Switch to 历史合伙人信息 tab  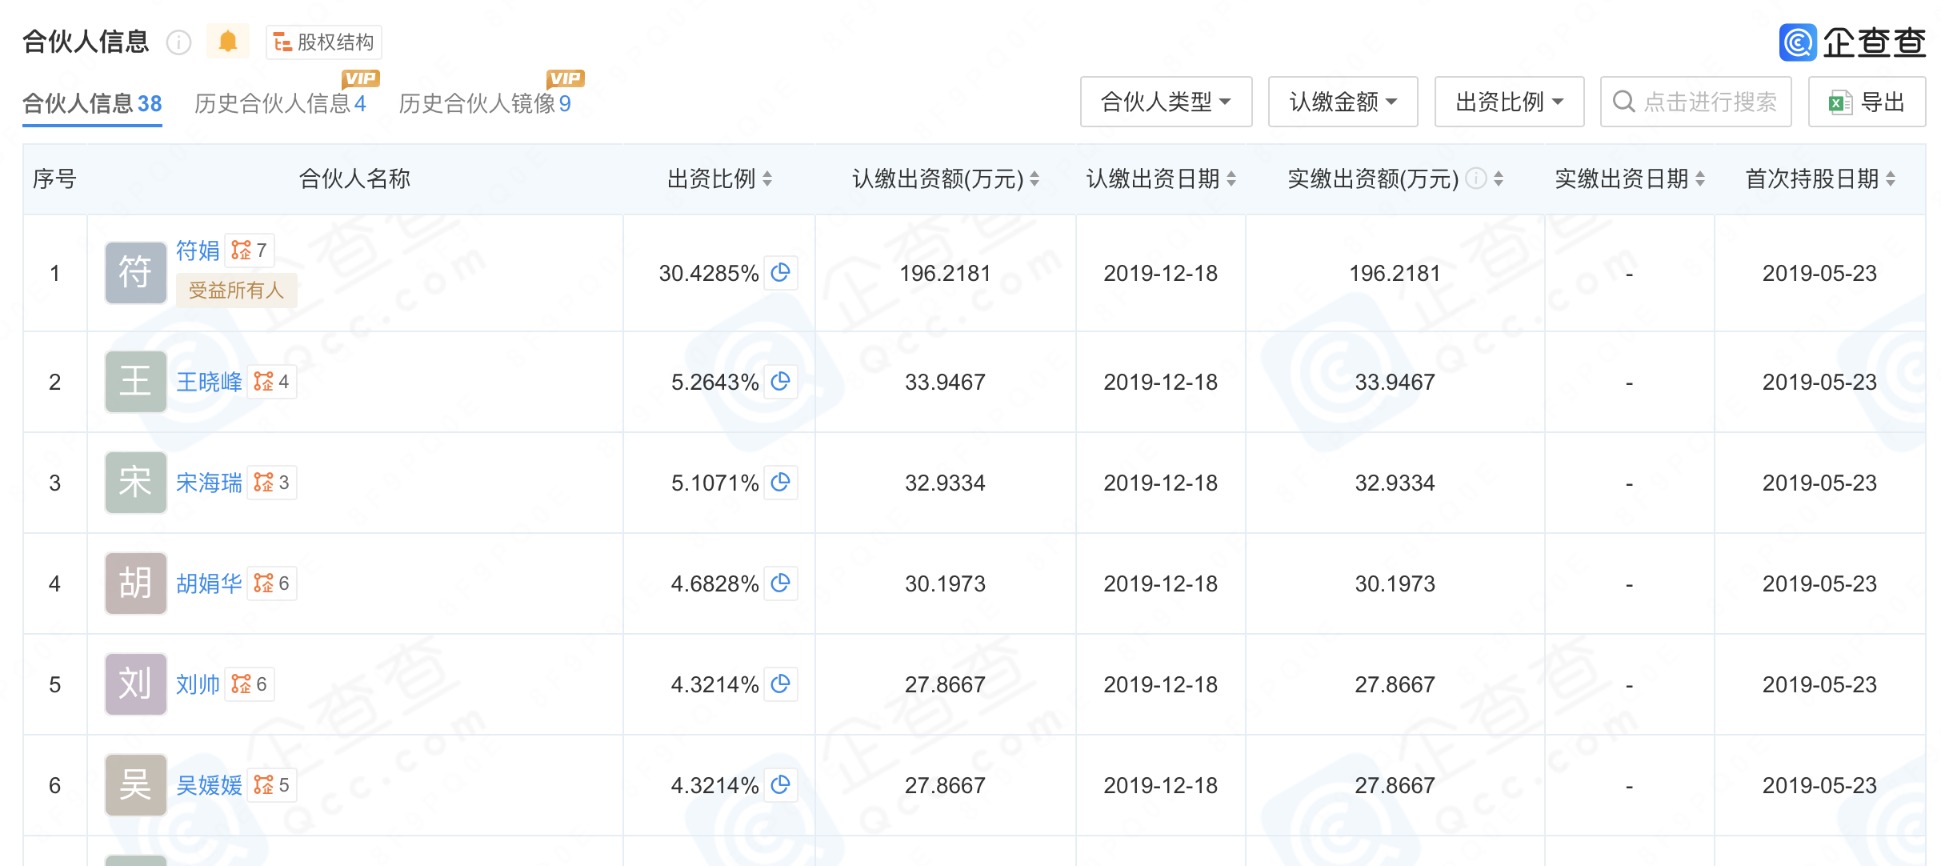point(279,103)
